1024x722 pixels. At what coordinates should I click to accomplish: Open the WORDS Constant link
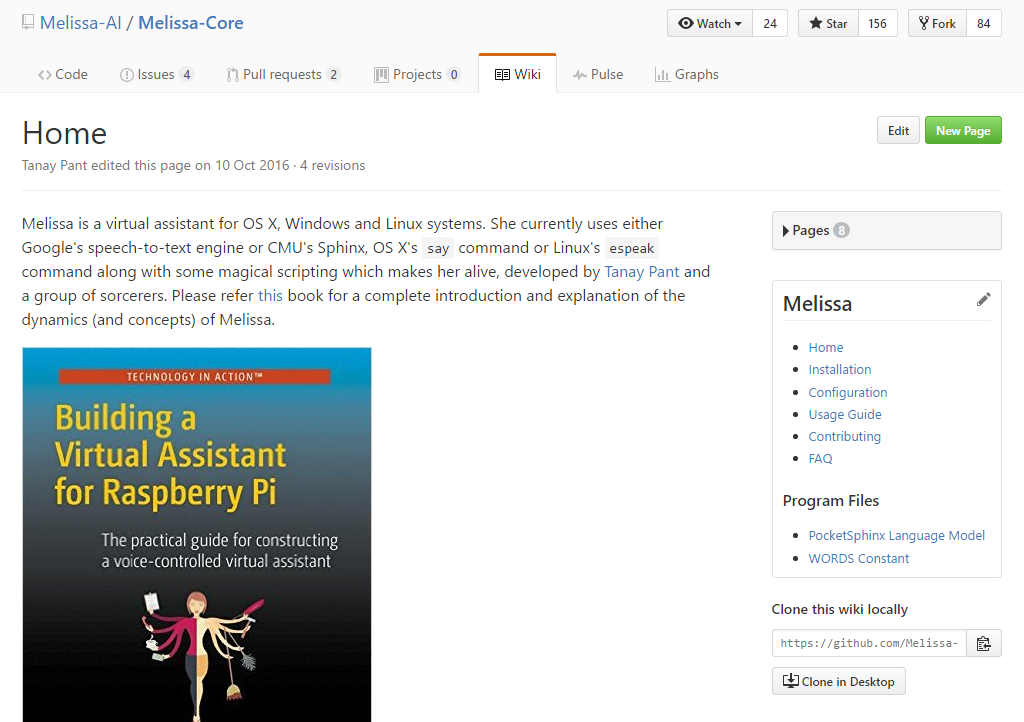pos(859,558)
